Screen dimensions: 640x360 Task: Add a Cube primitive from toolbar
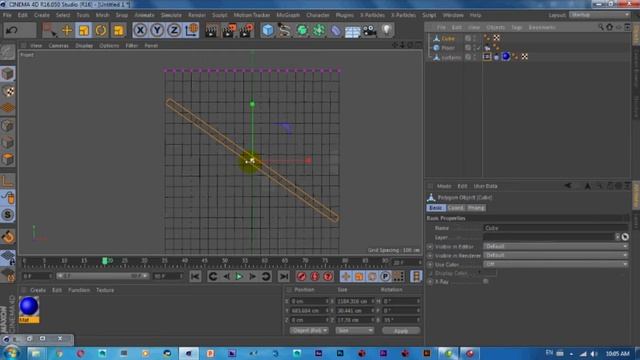[268, 30]
